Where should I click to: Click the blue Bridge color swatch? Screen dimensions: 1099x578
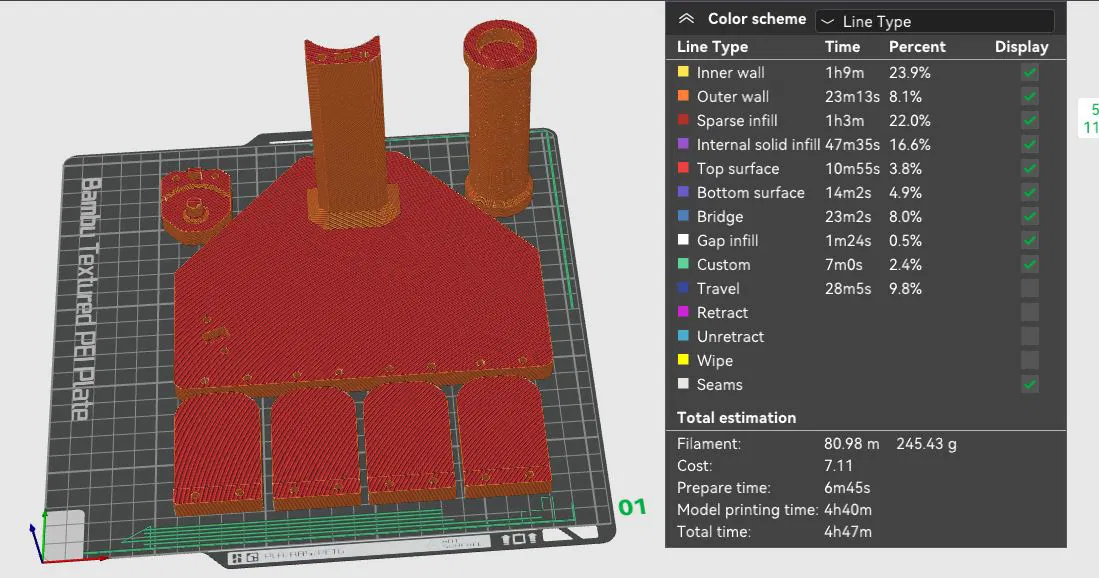click(683, 216)
